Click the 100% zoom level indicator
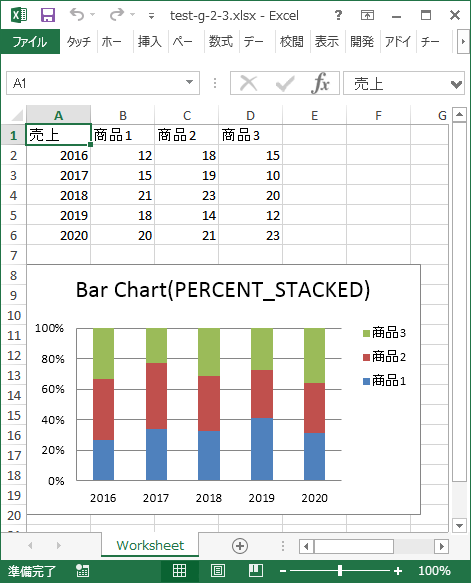This screenshot has width=471, height=583. click(x=434, y=571)
